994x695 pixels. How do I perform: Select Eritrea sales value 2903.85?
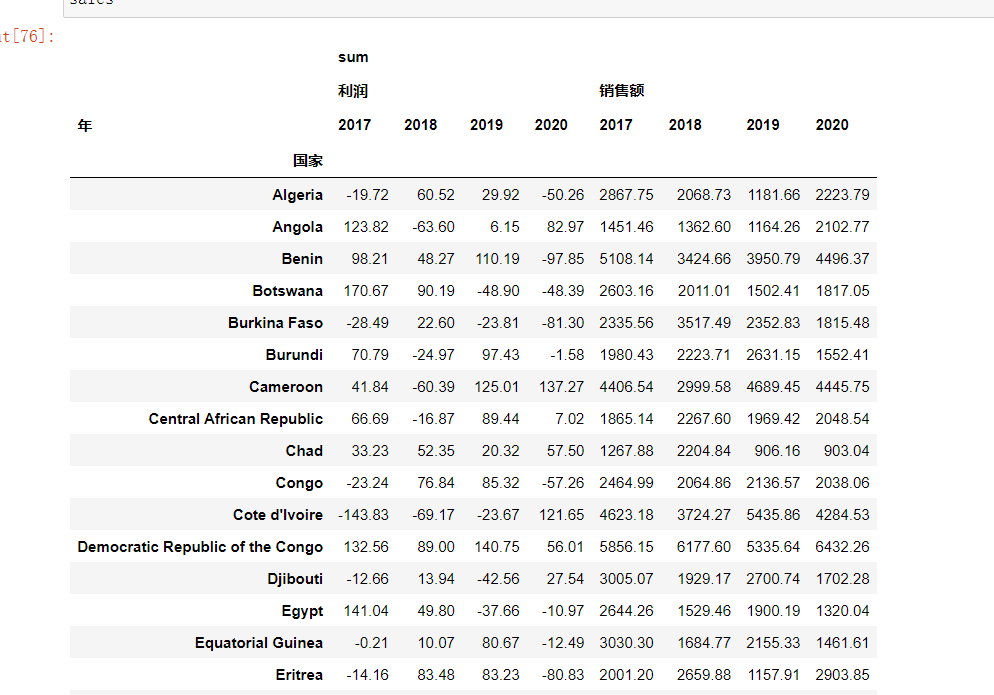point(842,675)
